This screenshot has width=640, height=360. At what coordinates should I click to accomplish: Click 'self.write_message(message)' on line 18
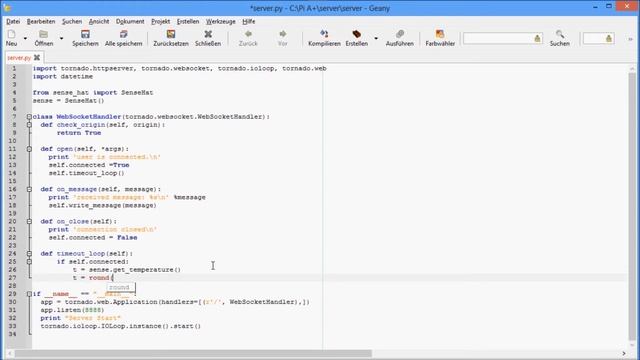pyautogui.click(x=102, y=205)
